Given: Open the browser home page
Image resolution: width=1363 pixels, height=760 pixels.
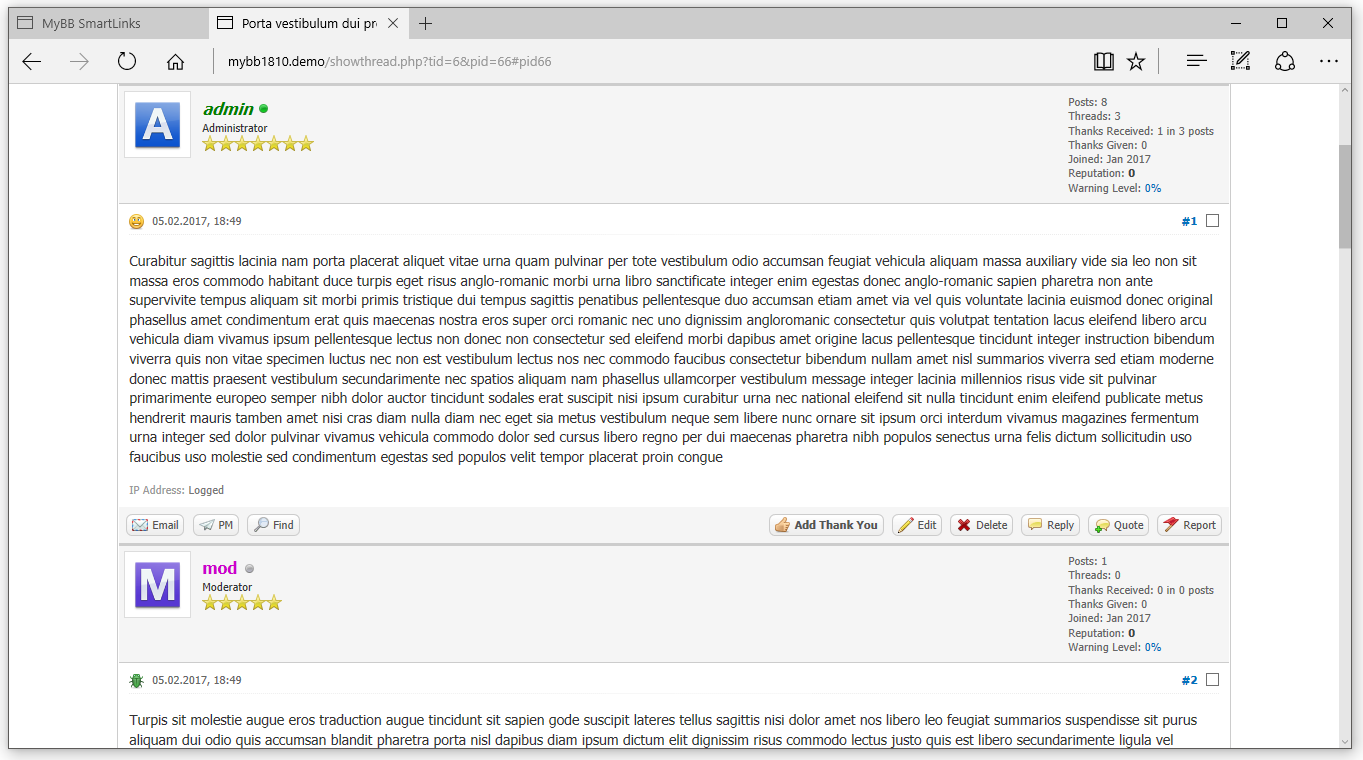Looking at the screenshot, I should coord(175,62).
